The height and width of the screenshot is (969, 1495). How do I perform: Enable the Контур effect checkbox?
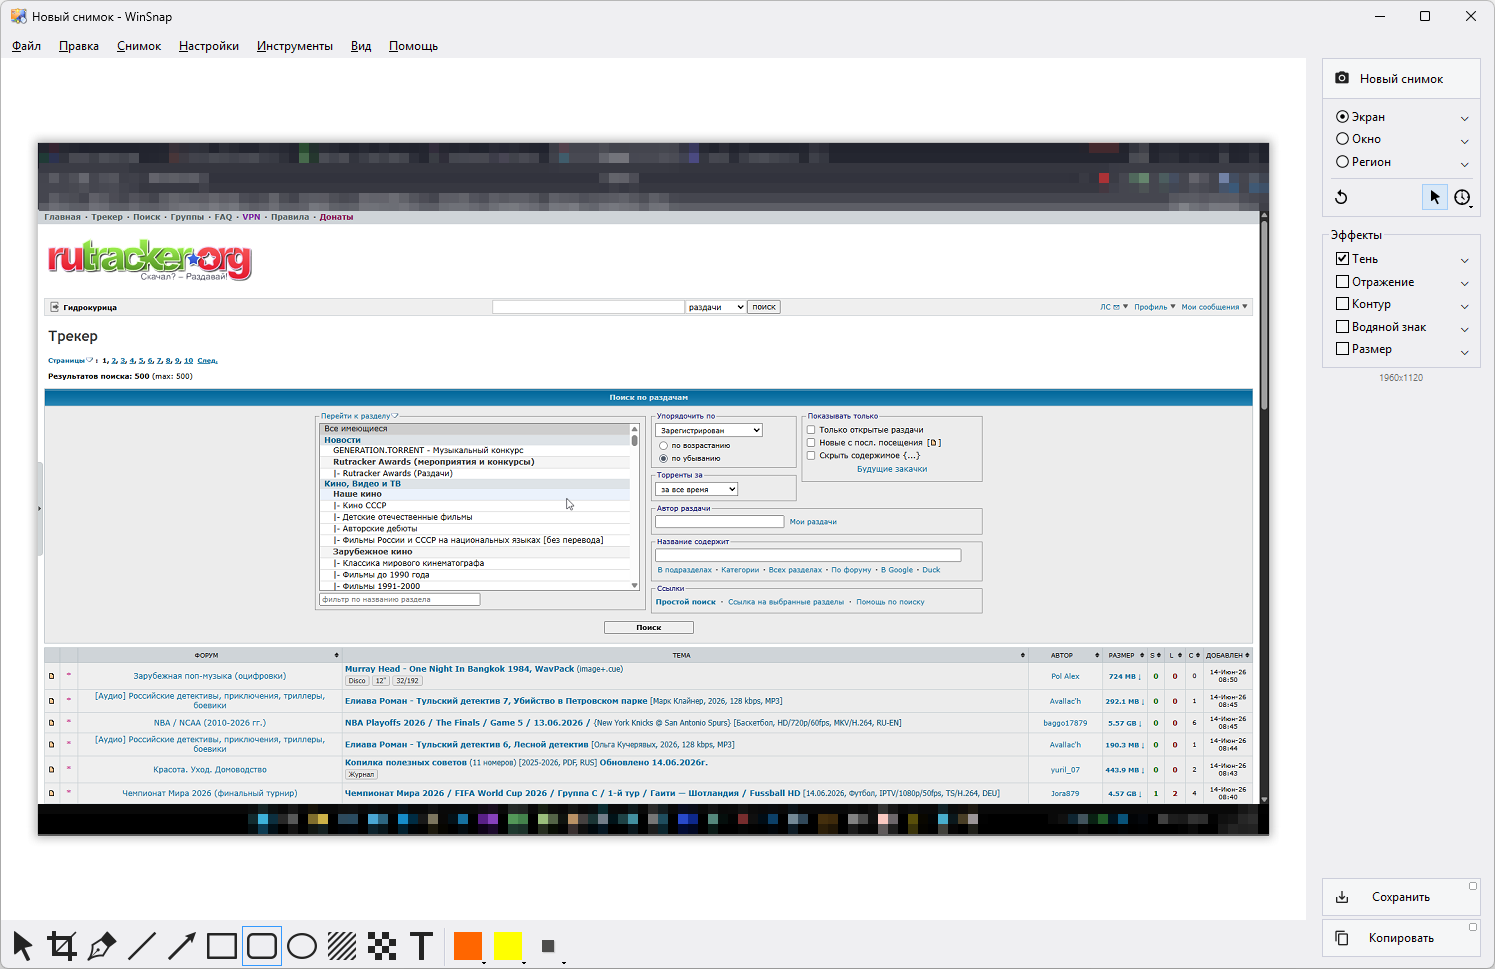pos(1343,304)
